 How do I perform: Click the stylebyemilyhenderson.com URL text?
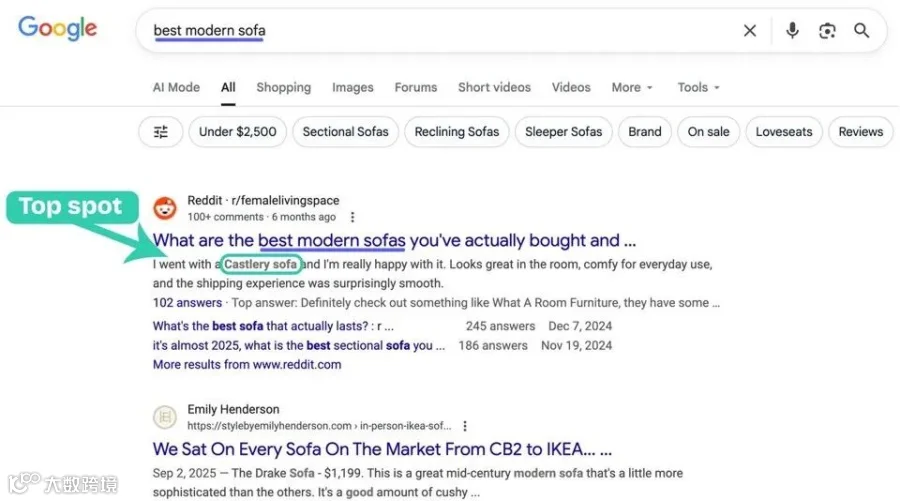coord(319,426)
